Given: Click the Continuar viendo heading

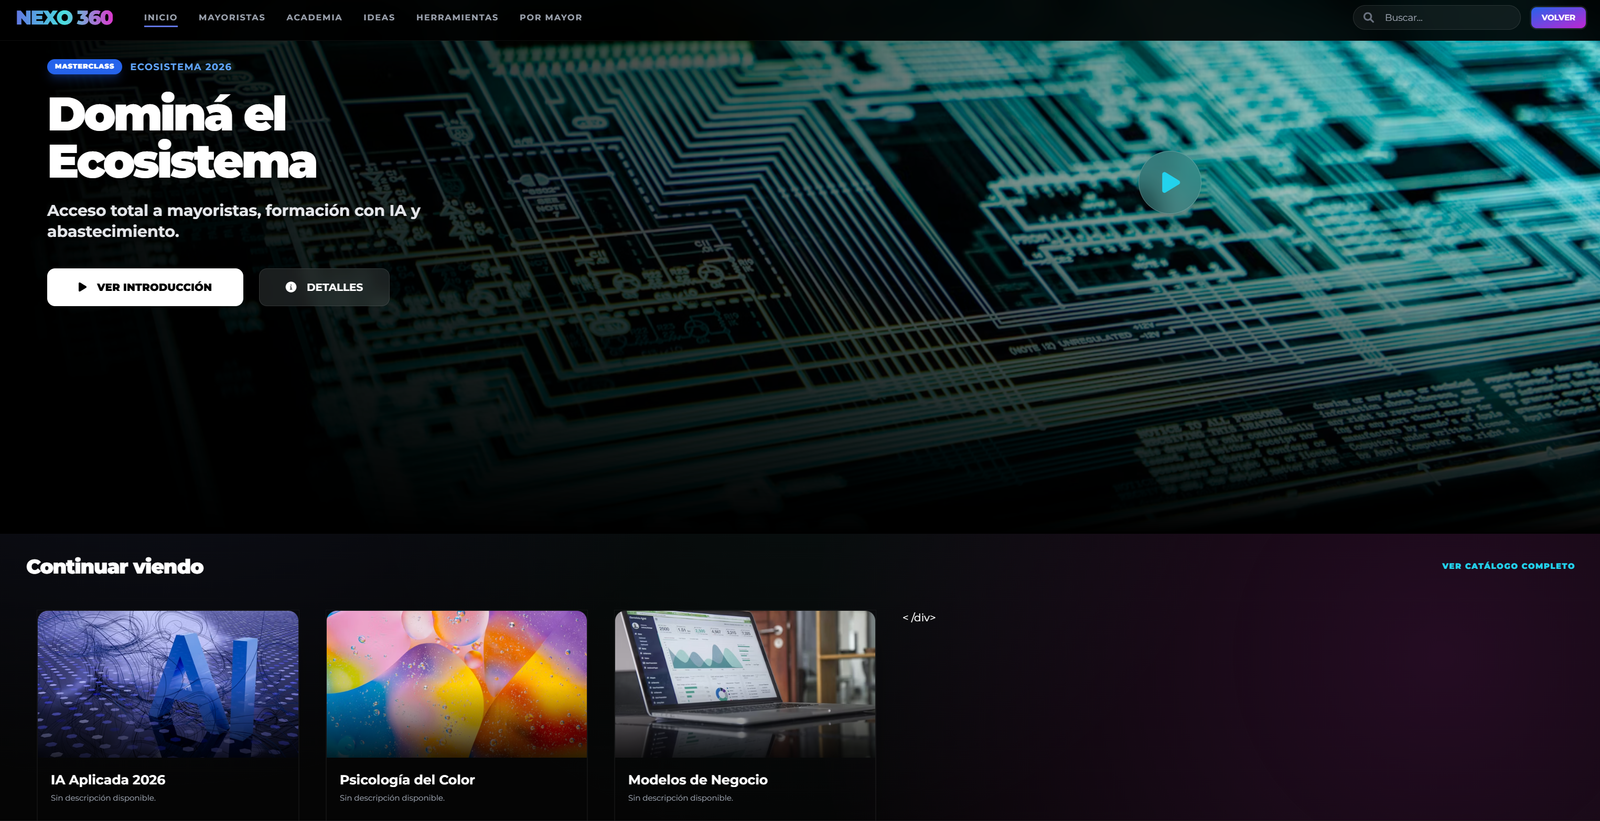Looking at the screenshot, I should 115,566.
